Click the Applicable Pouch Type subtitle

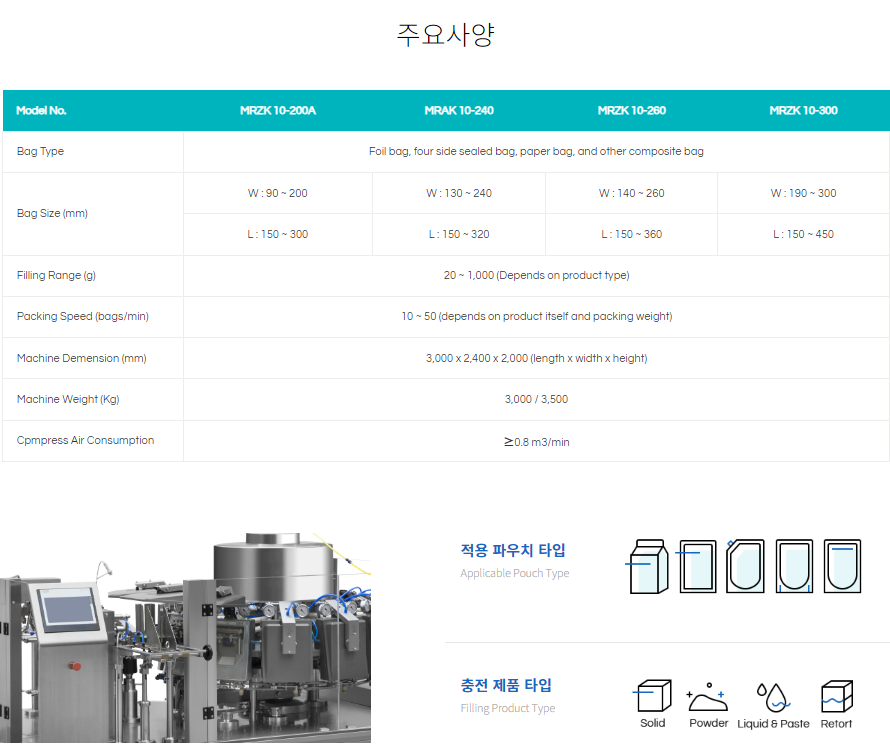click(x=514, y=573)
